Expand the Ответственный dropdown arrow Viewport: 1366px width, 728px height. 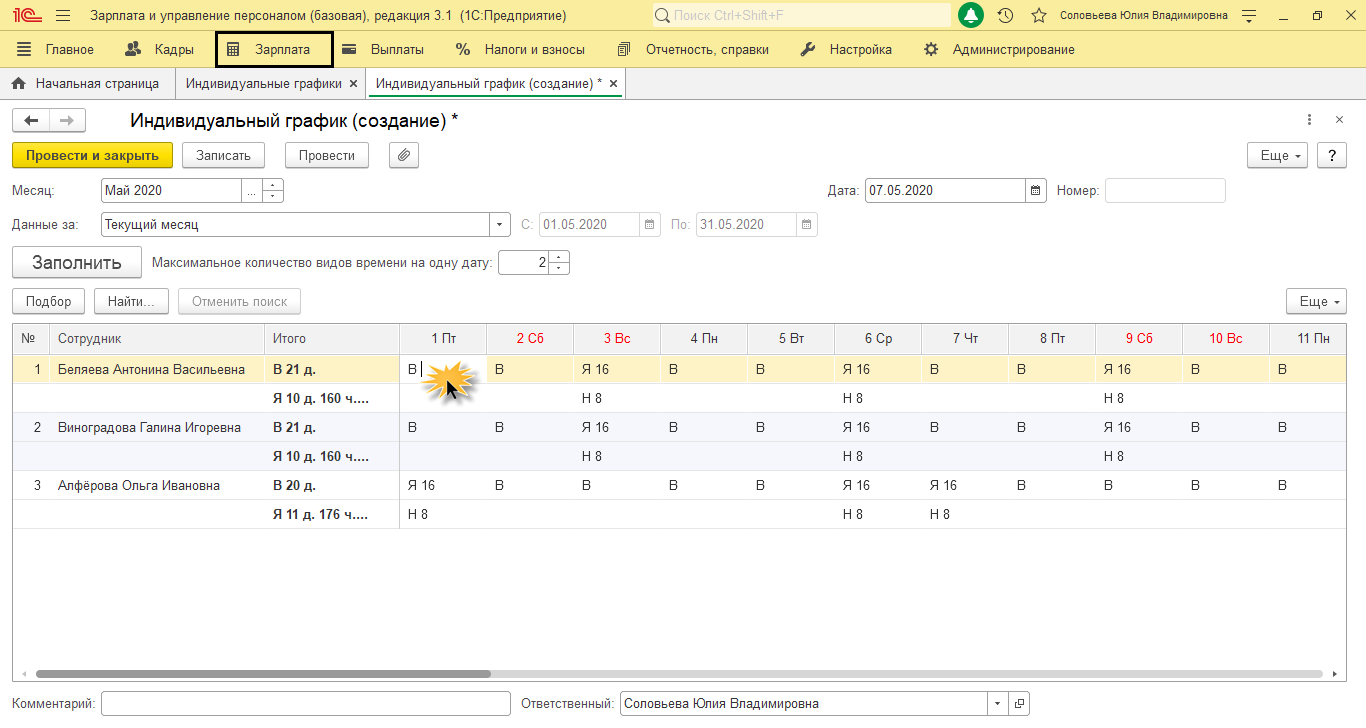997,703
